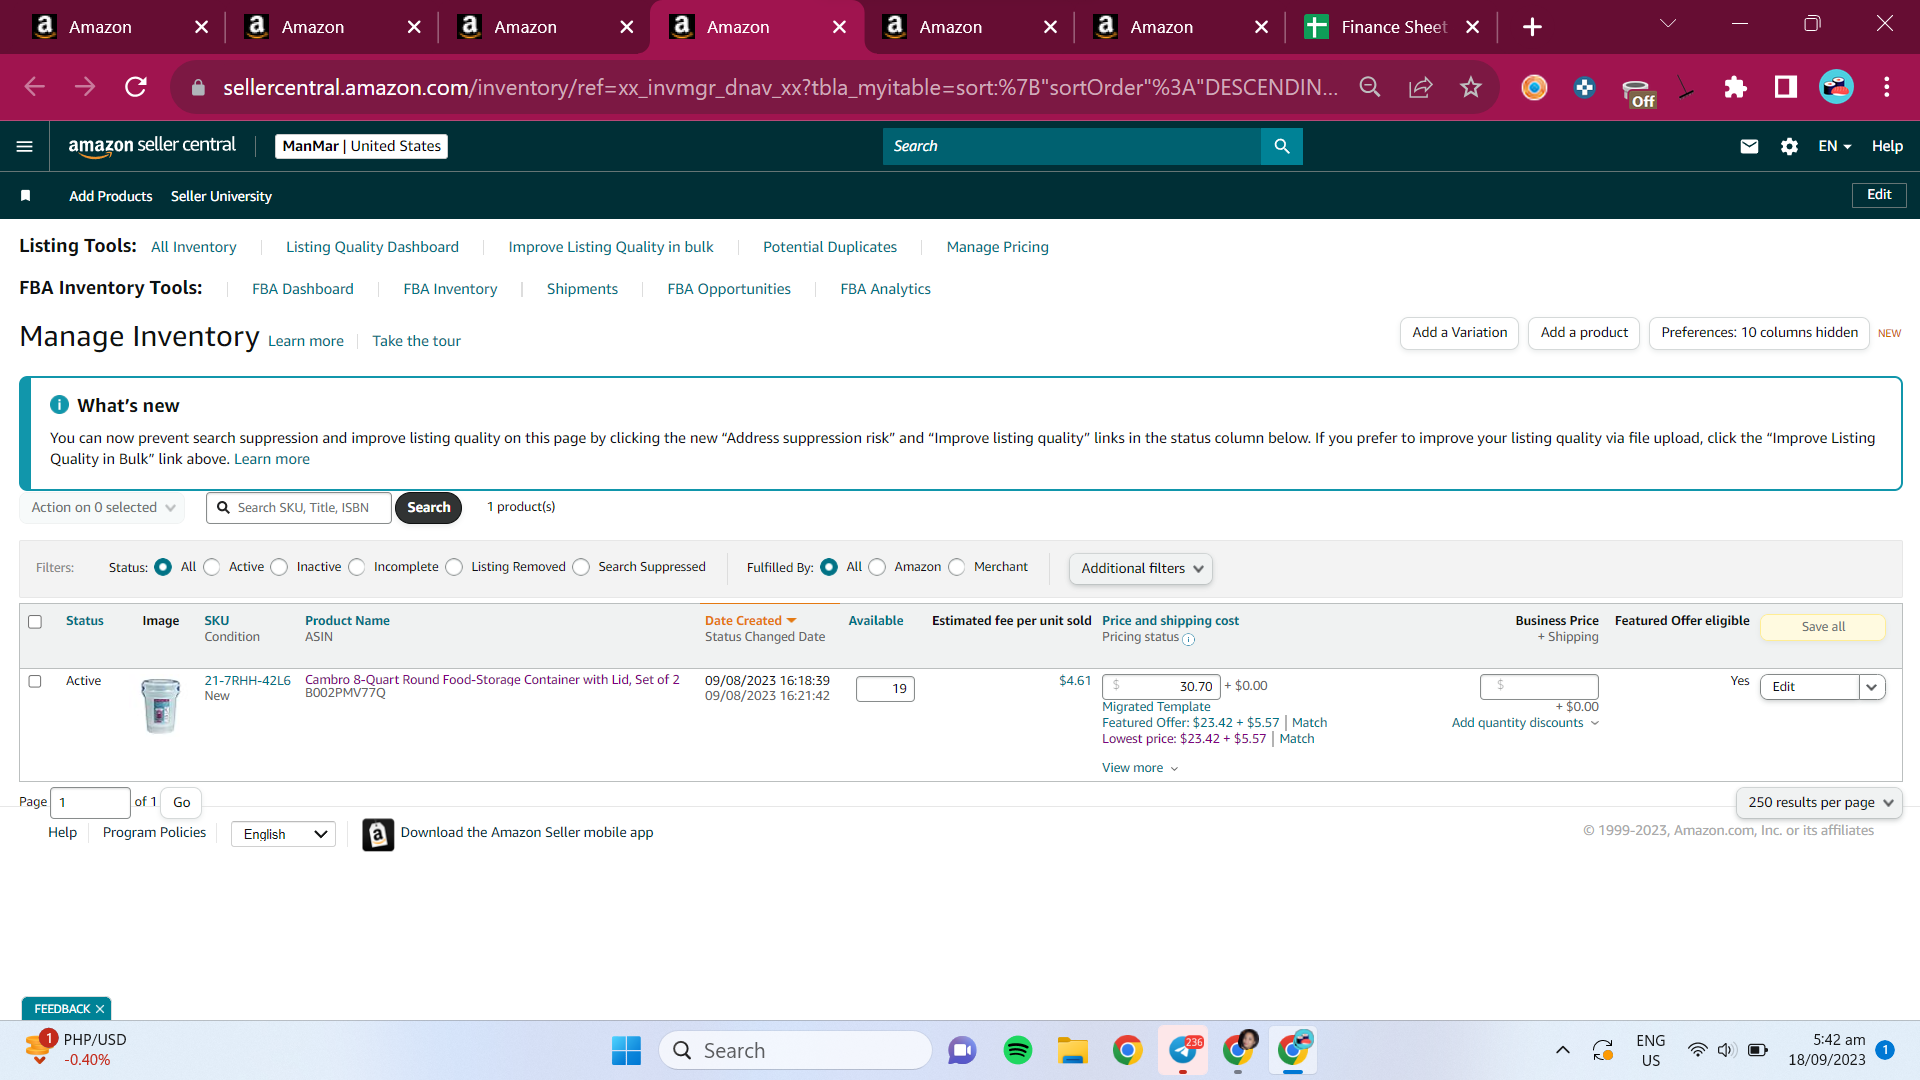Go back with the browser back arrow
1920x1080 pixels.
[35, 87]
